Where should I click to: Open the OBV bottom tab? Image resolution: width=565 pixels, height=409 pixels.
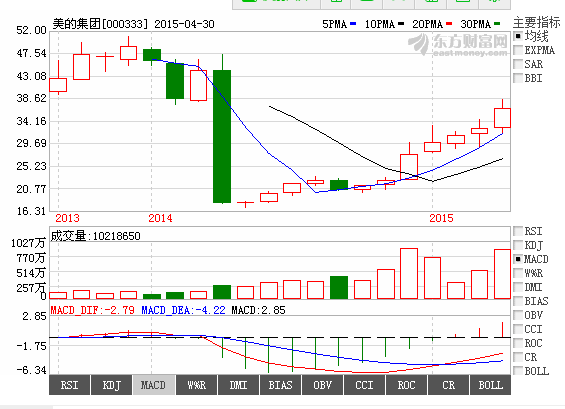tap(322, 385)
